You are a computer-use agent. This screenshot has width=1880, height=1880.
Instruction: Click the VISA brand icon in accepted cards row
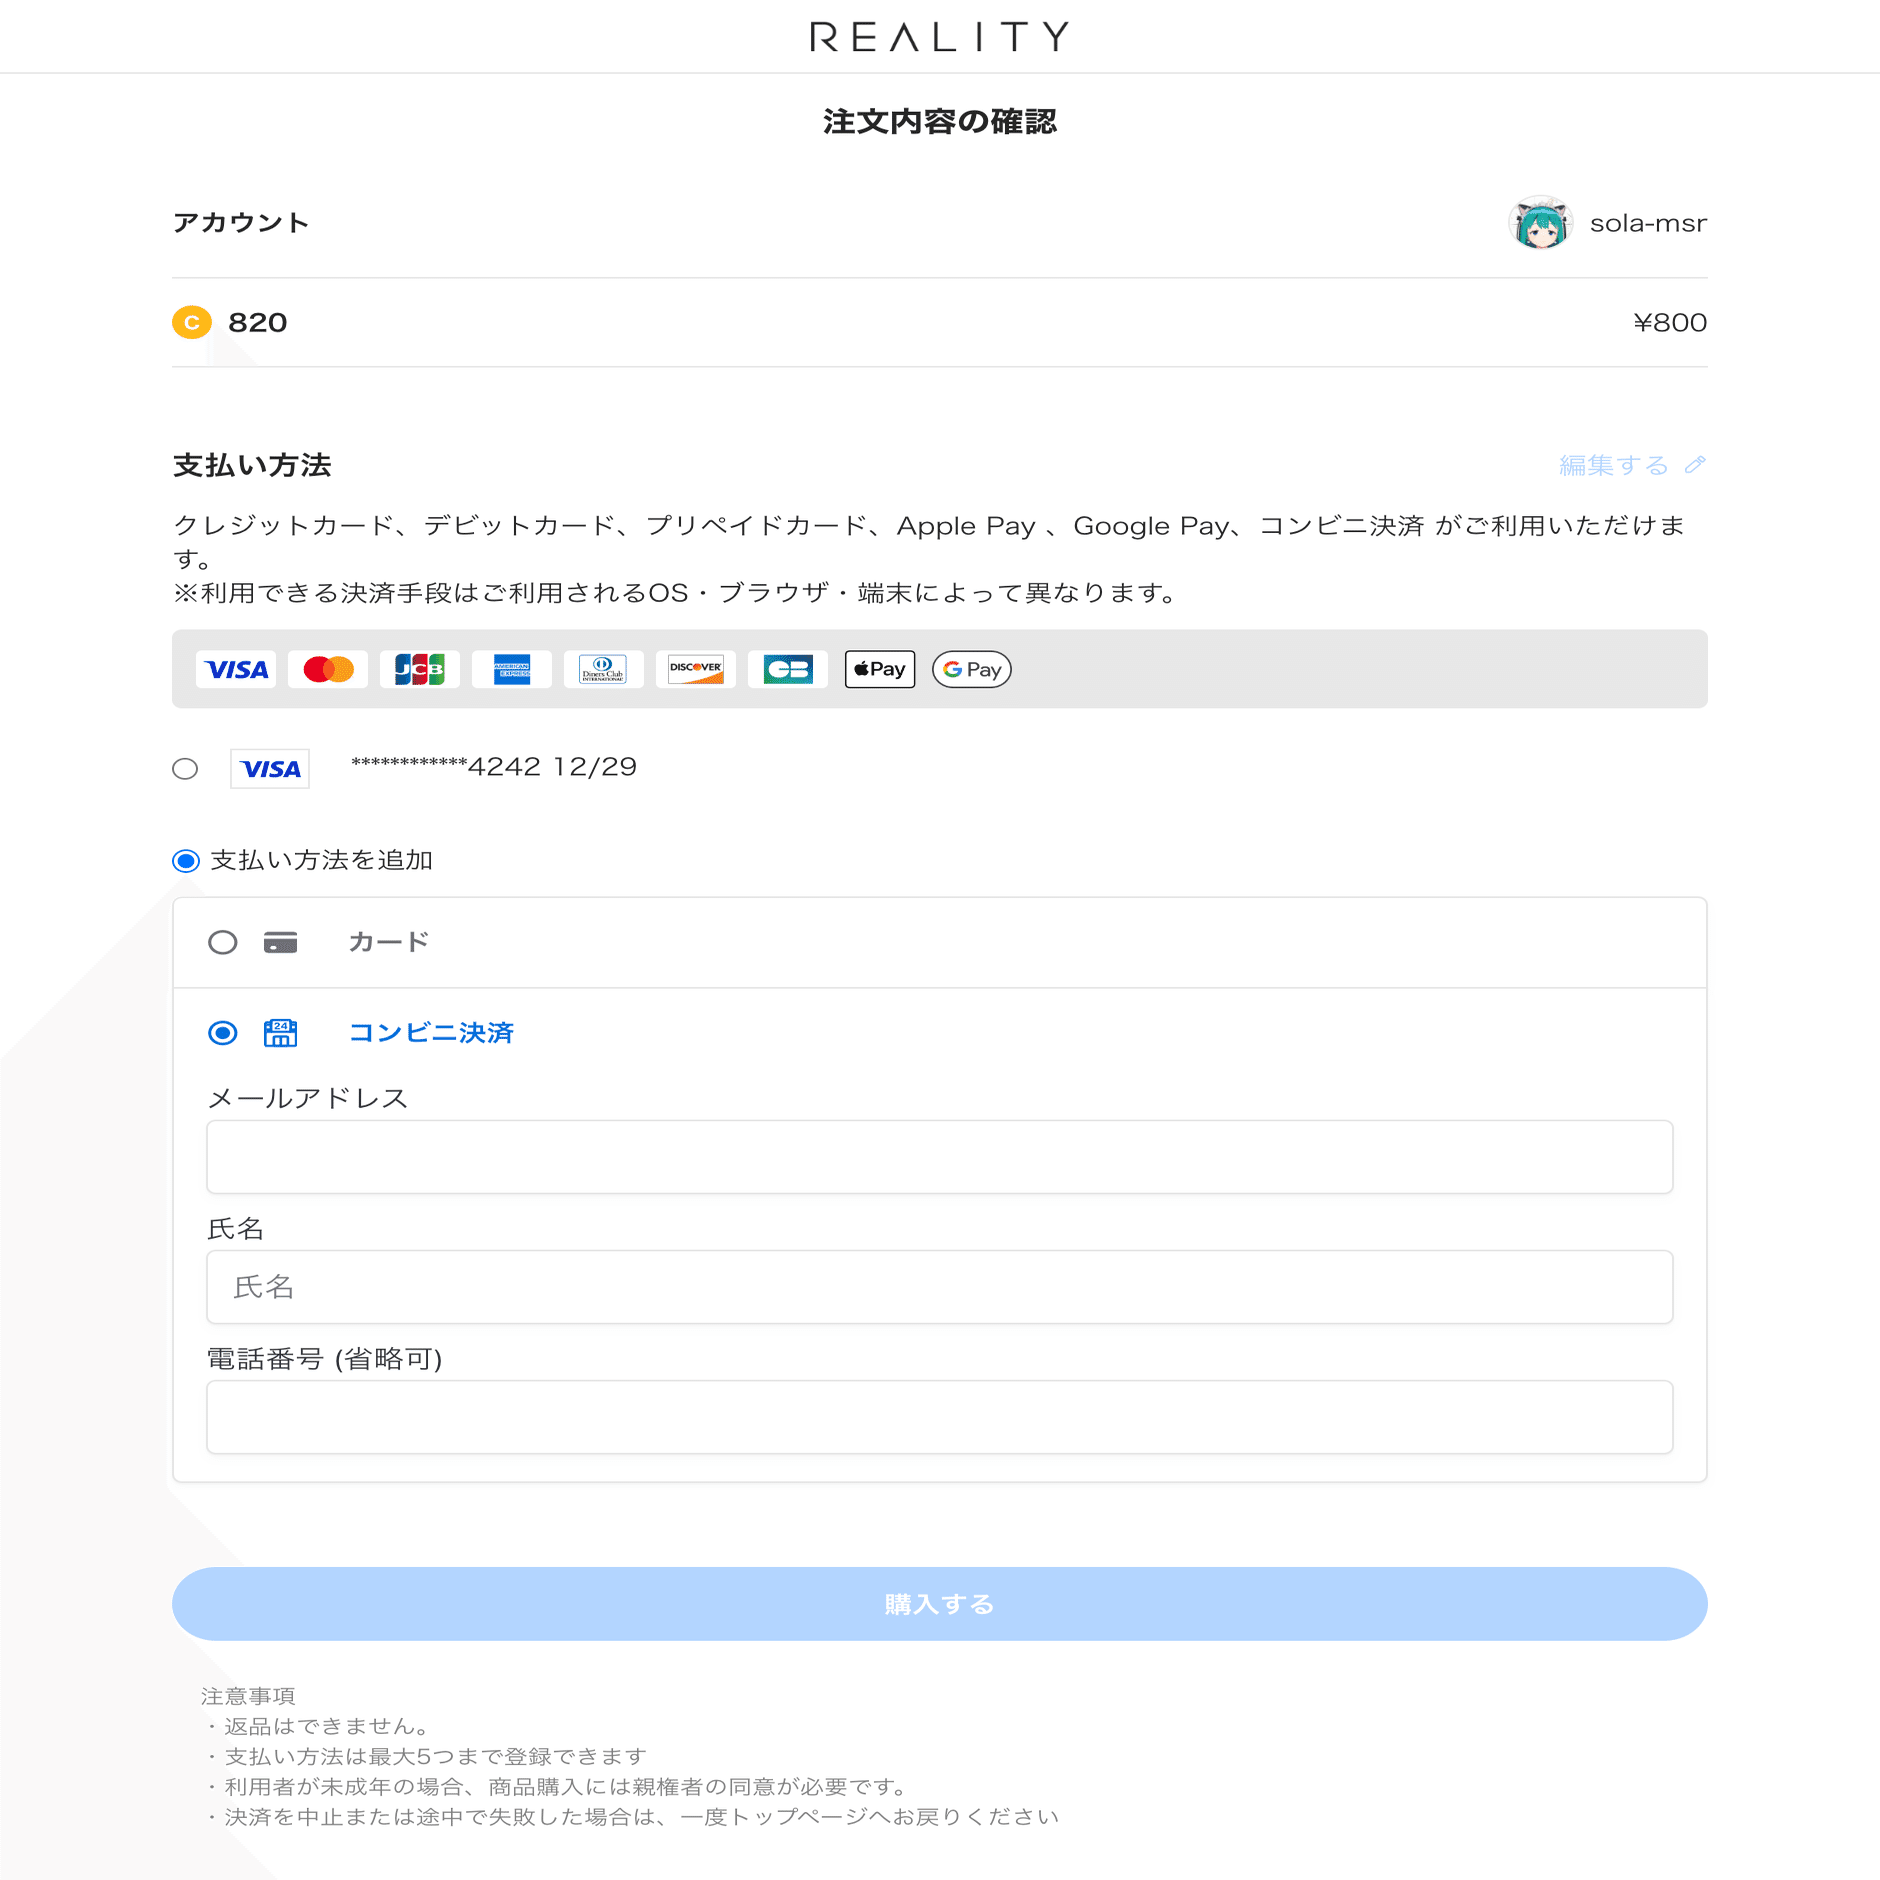pyautogui.click(x=236, y=669)
